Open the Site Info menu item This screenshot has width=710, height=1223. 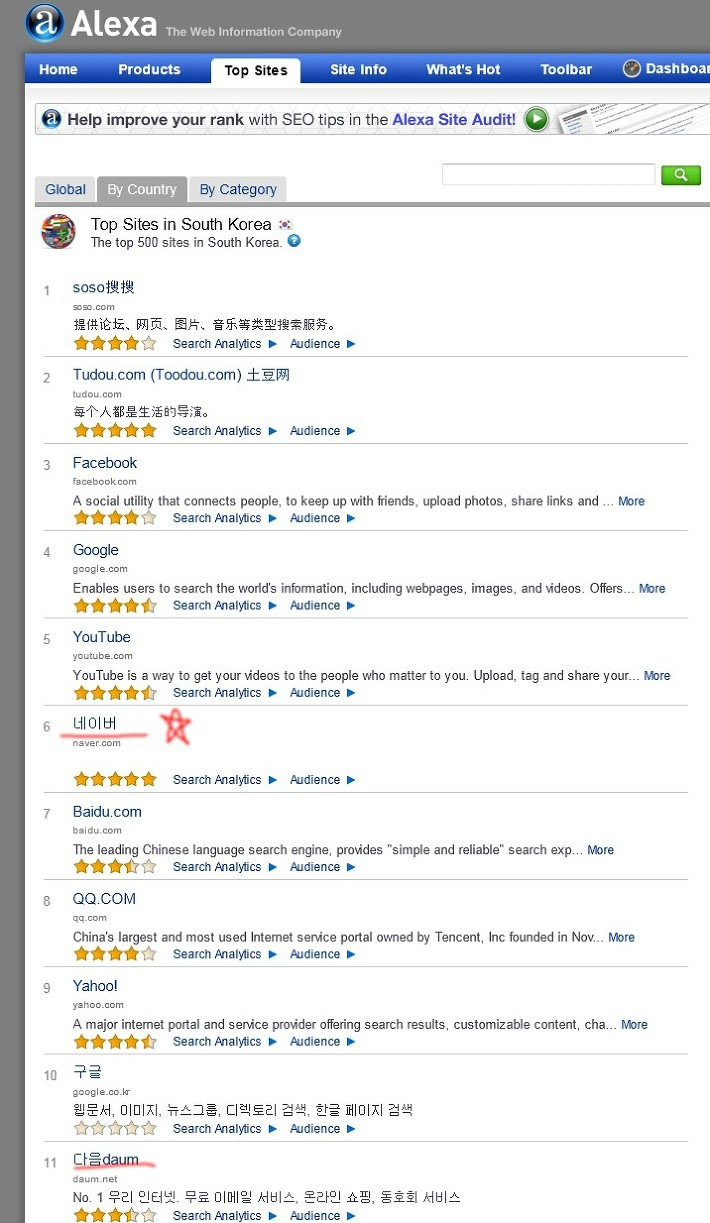358,69
